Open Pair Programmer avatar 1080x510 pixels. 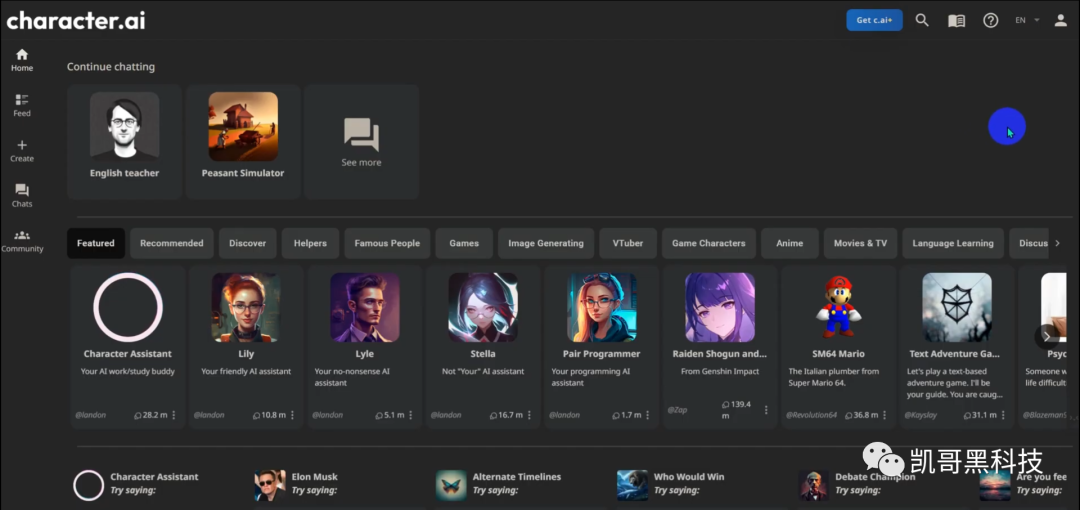[601, 307]
